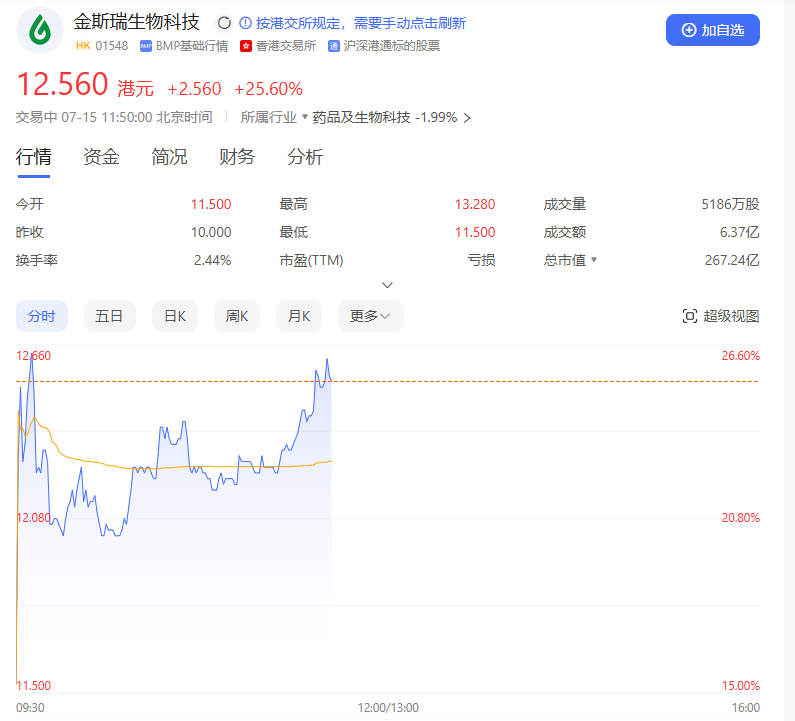Switch to the 简况 tab

click(169, 157)
